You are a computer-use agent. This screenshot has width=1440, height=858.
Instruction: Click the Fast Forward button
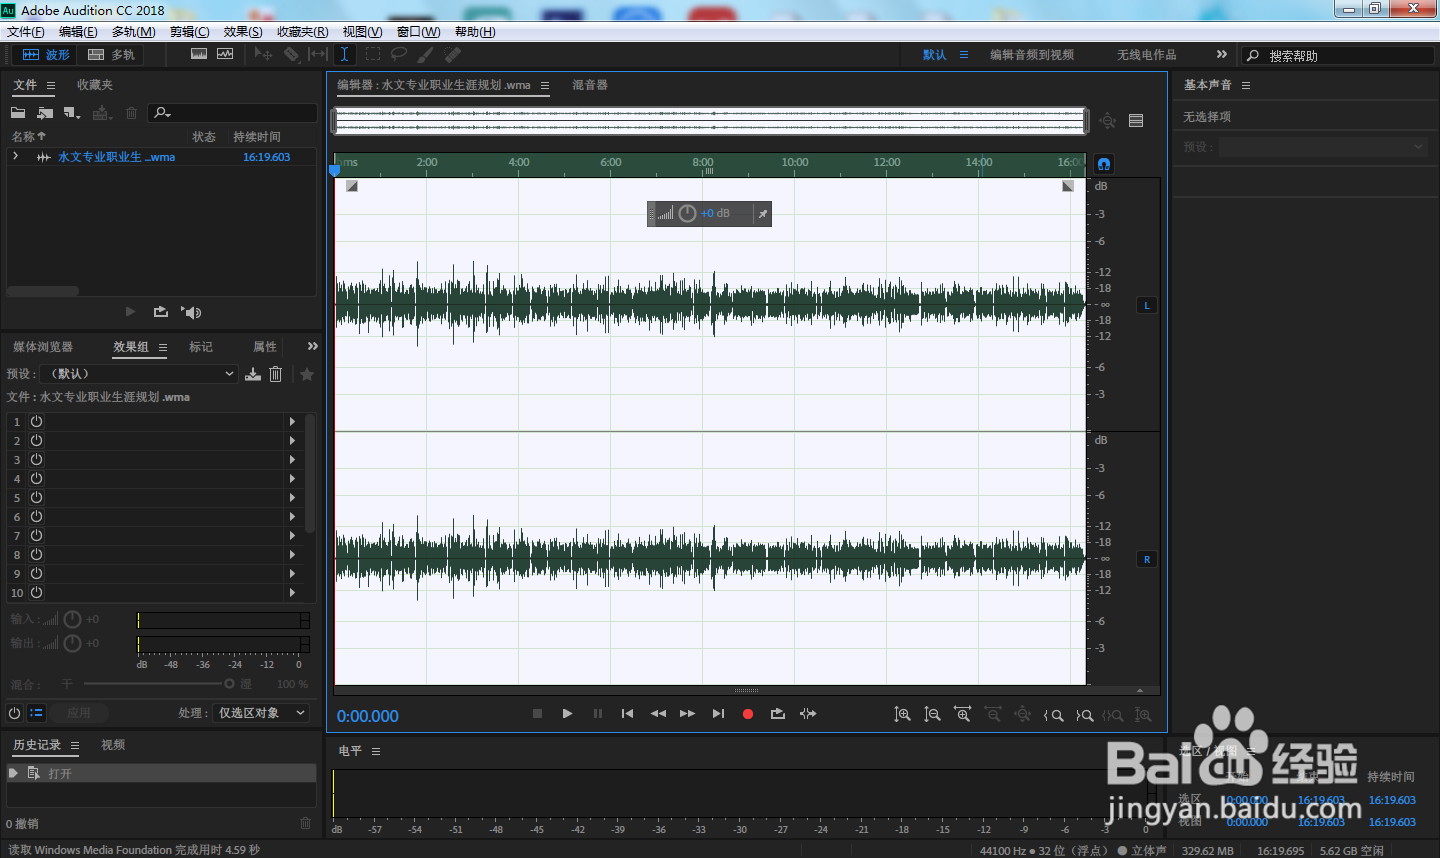(687, 714)
